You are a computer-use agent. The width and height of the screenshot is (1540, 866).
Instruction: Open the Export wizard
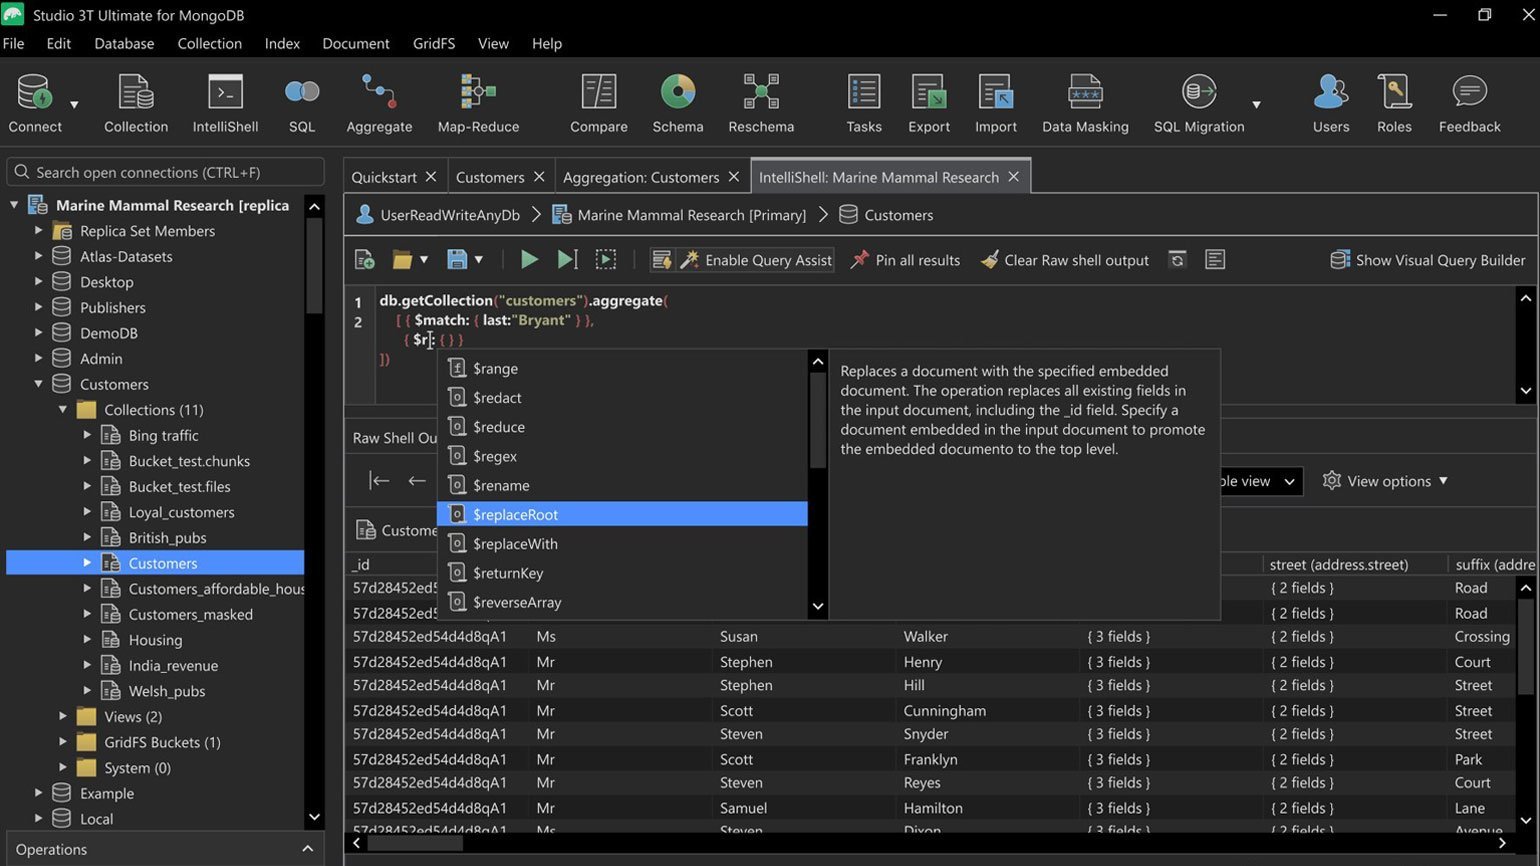click(929, 103)
